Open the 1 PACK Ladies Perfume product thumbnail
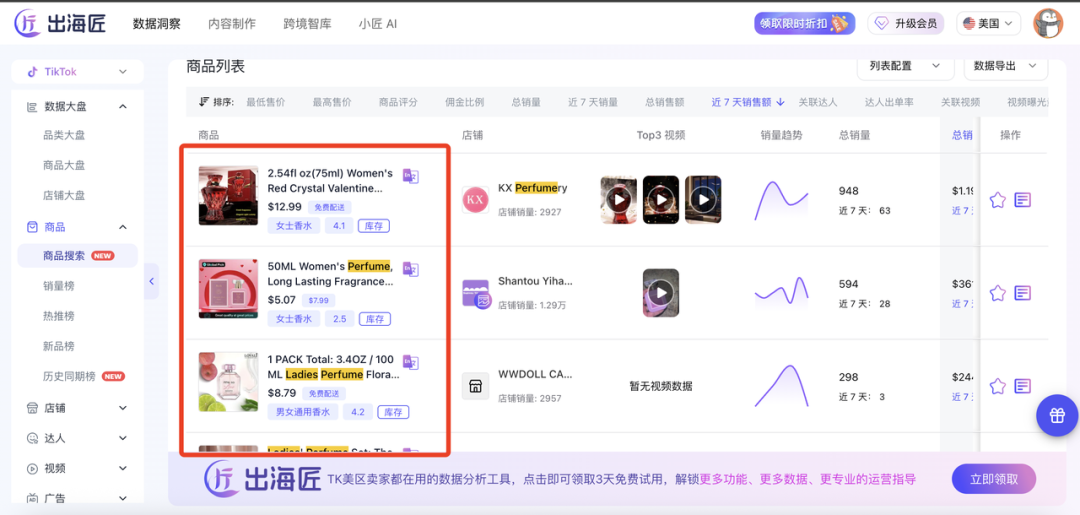The width and height of the screenshot is (1080, 515). click(228, 382)
